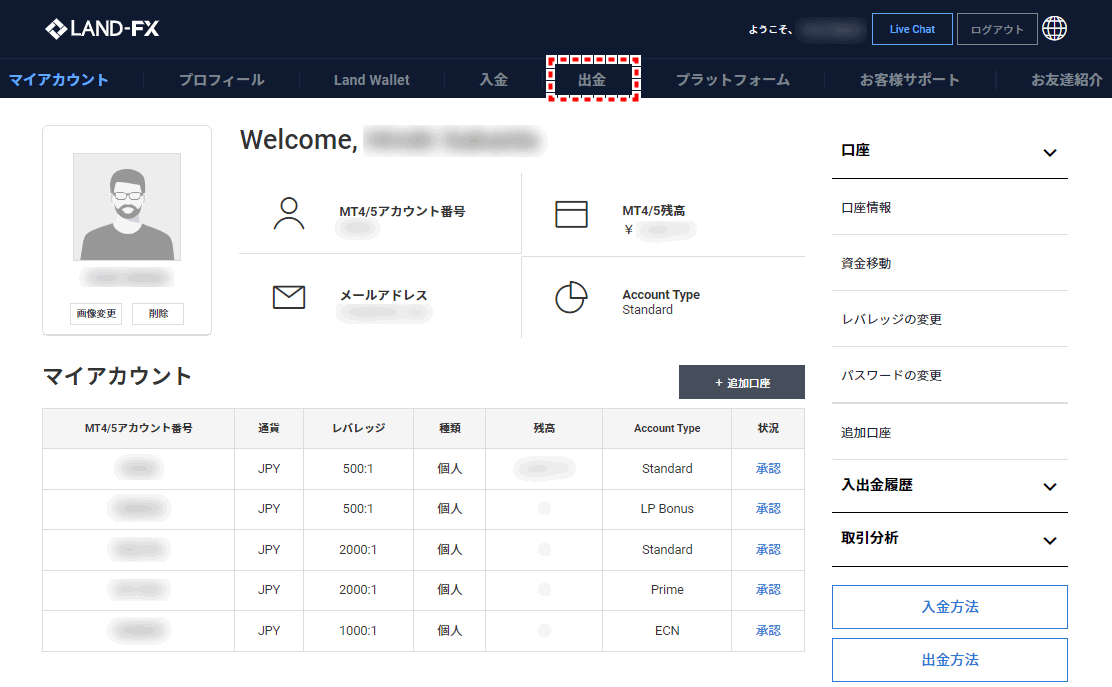Open the お友達紹介 menu
This screenshot has width=1112, height=687.
point(1067,79)
